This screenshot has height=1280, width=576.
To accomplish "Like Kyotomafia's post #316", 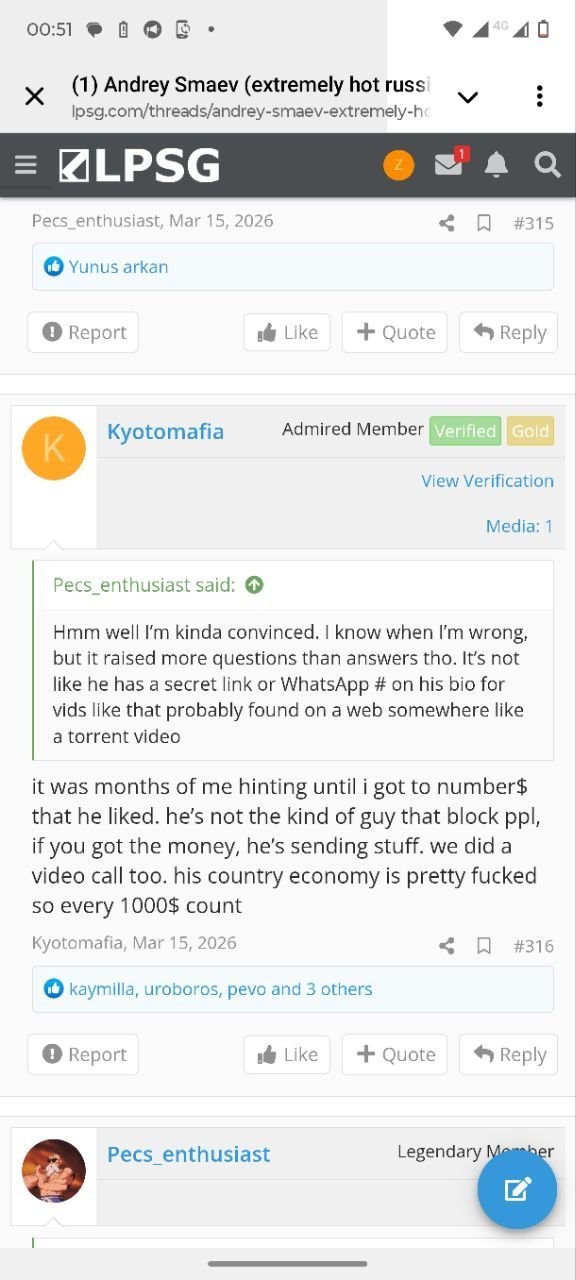I will [x=287, y=1054].
